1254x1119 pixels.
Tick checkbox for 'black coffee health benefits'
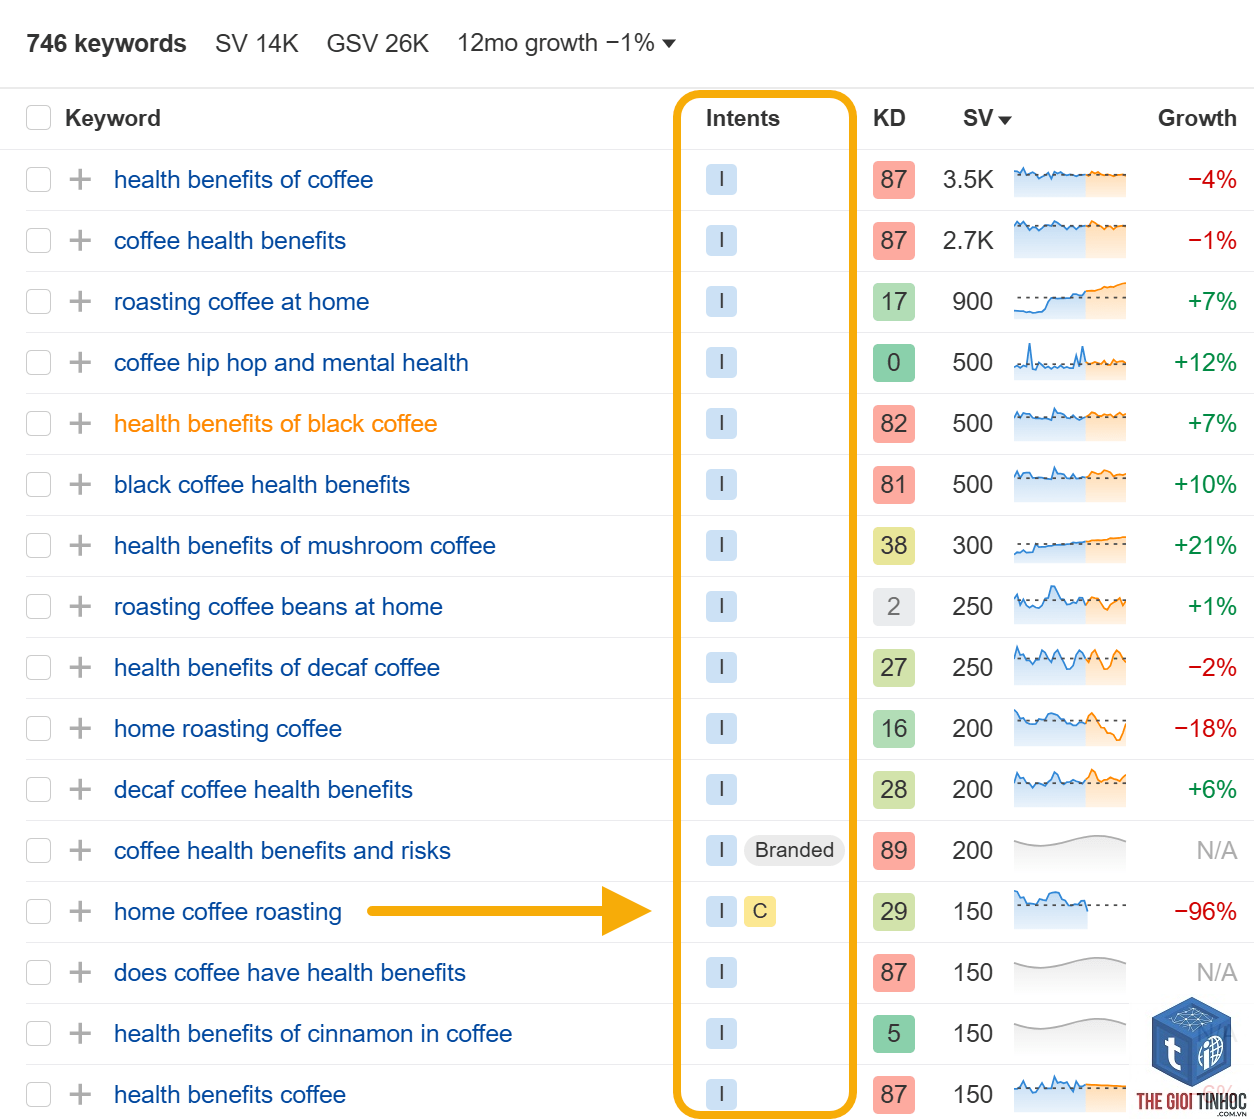pyautogui.click(x=38, y=485)
